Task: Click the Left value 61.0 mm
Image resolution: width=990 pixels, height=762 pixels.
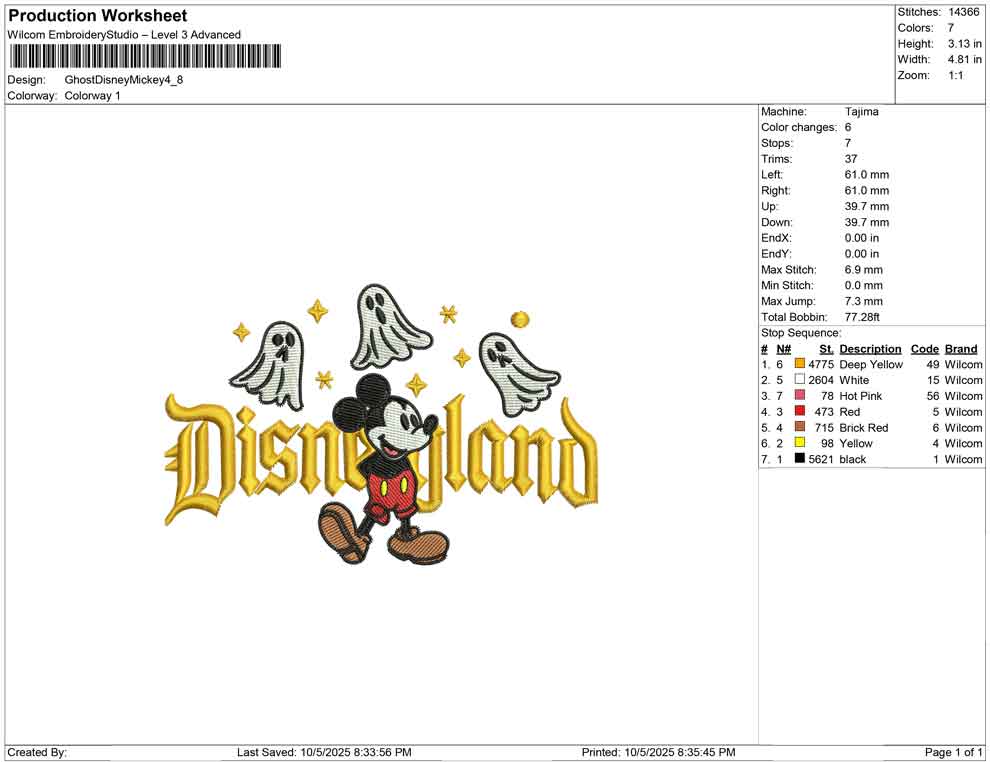Action: point(867,174)
